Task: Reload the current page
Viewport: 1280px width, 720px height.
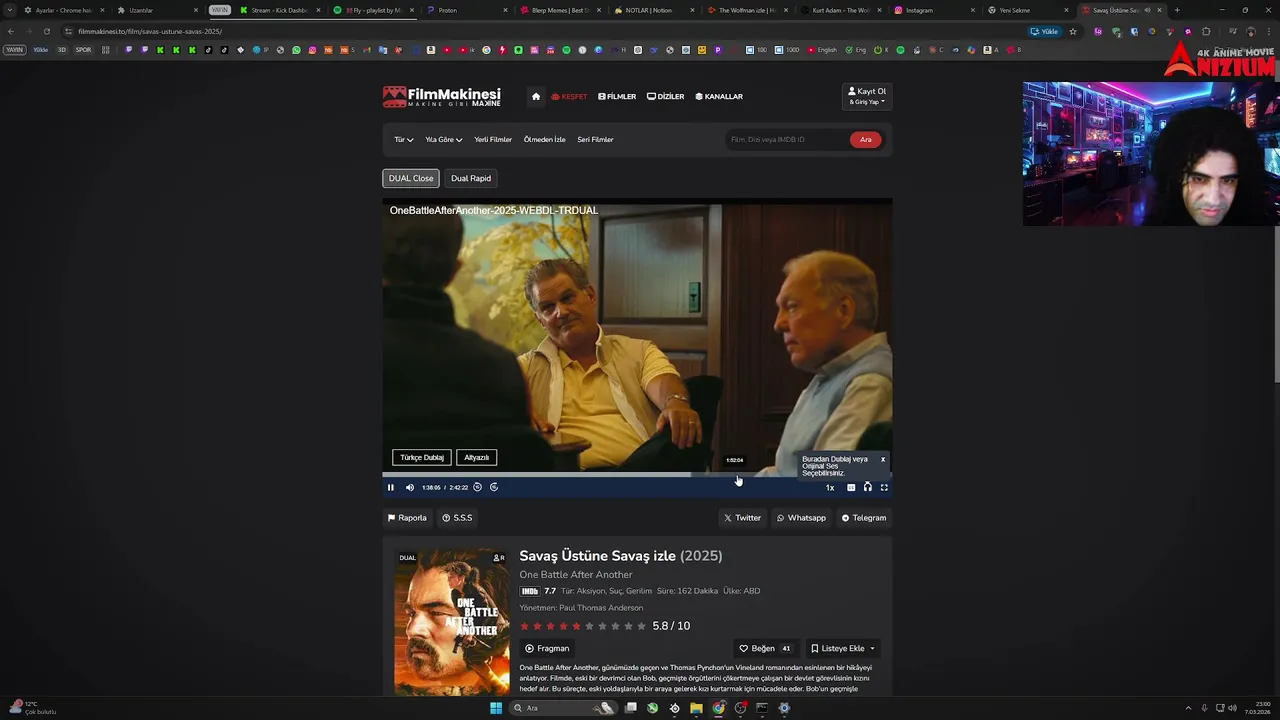Action: [46, 31]
